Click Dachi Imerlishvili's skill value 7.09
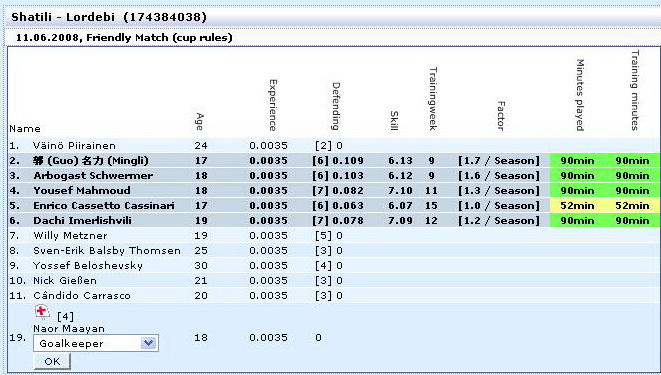This screenshot has width=661, height=375. pyautogui.click(x=400, y=220)
